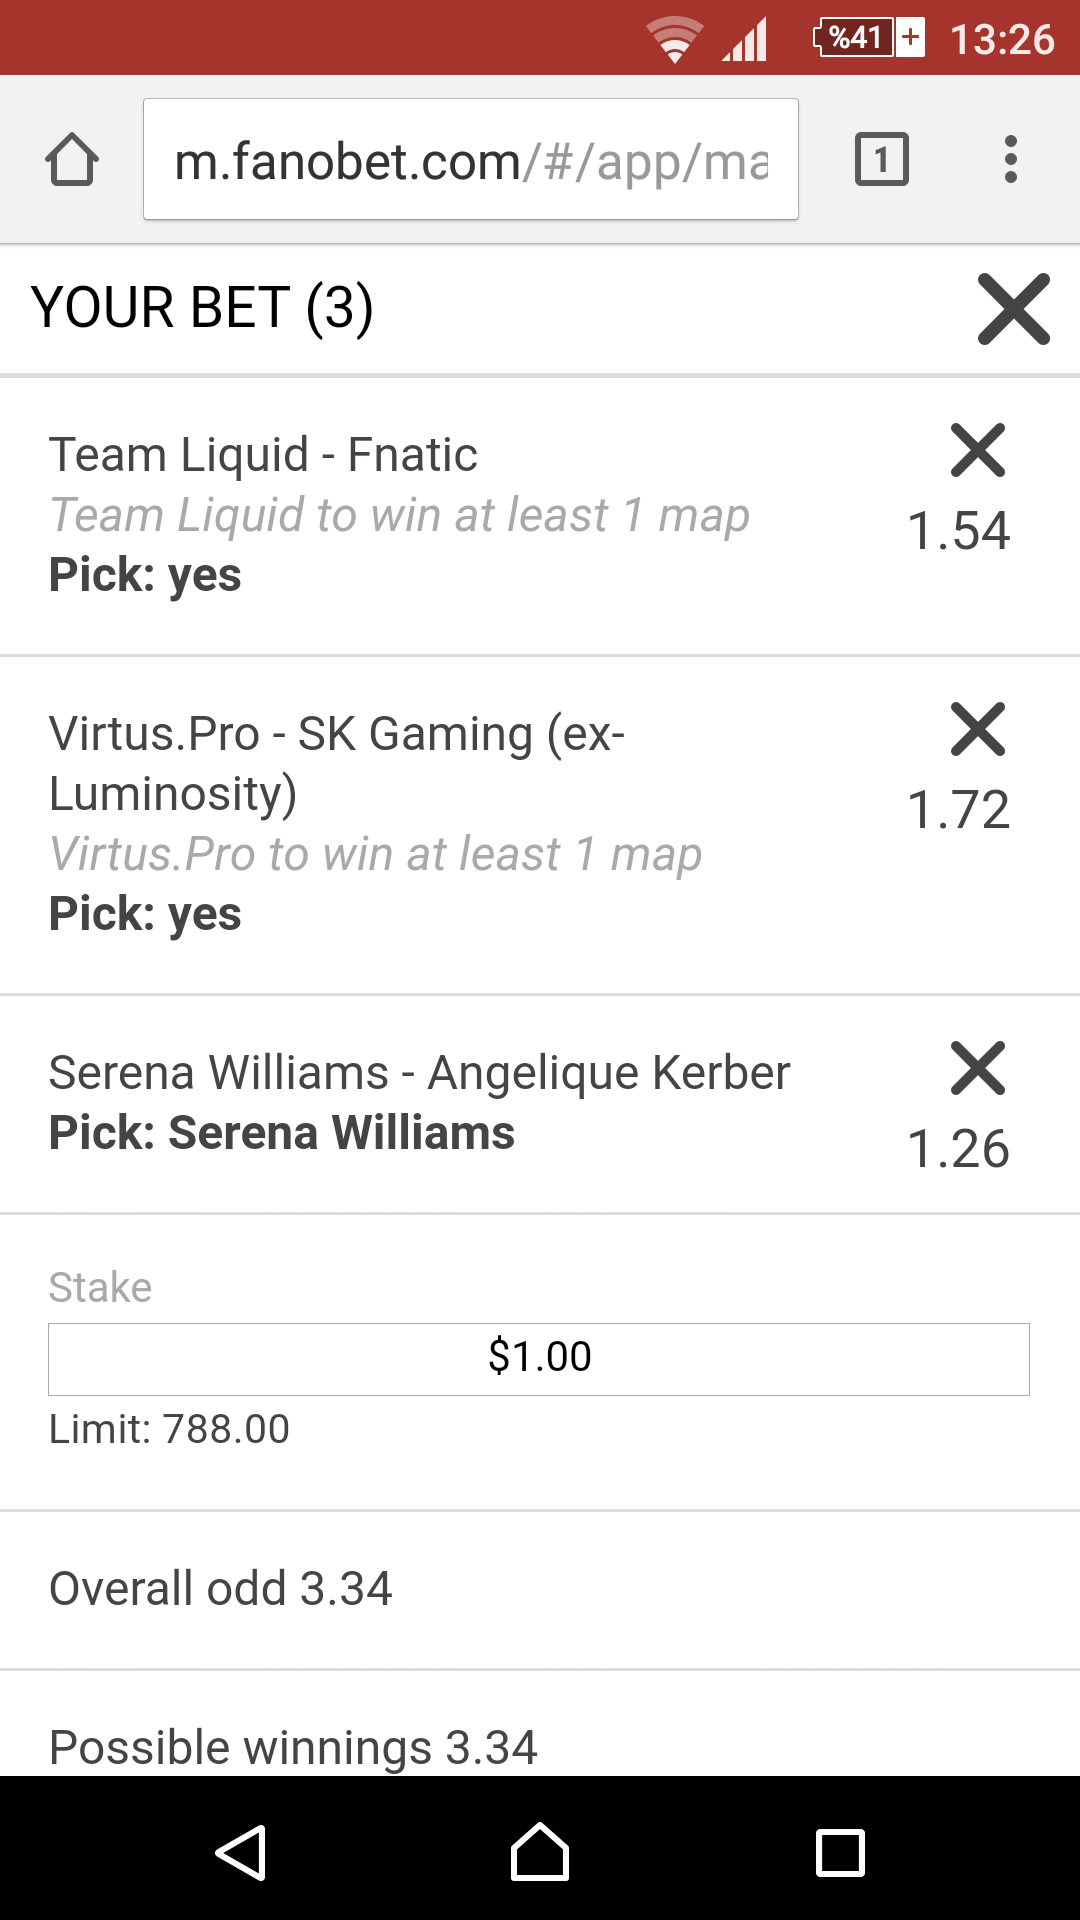The height and width of the screenshot is (1920, 1080).
Task: Remove the Serena Williams - Angelique Kerber bet
Action: click(x=978, y=1068)
